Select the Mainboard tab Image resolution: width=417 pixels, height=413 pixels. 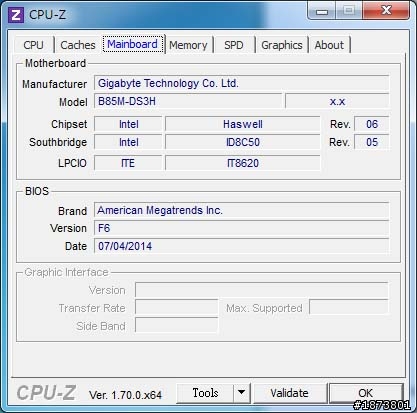(x=133, y=44)
